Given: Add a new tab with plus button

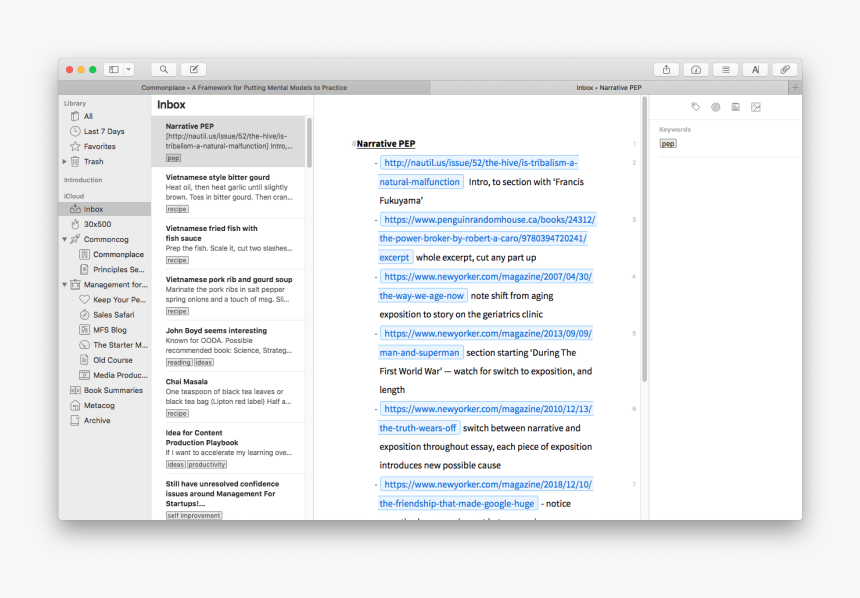Looking at the screenshot, I should 795,87.
